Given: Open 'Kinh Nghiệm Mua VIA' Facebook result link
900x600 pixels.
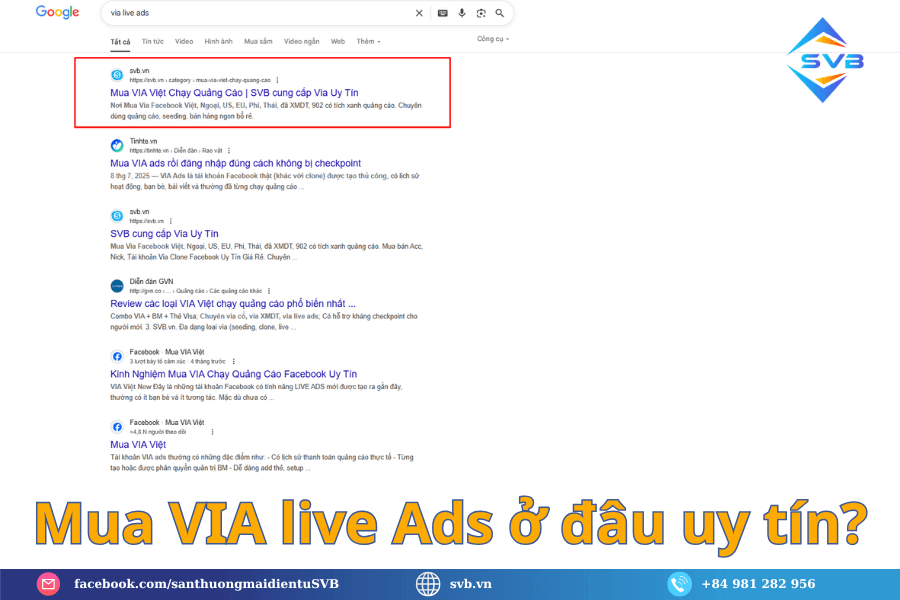Looking at the screenshot, I should [x=233, y=373].
